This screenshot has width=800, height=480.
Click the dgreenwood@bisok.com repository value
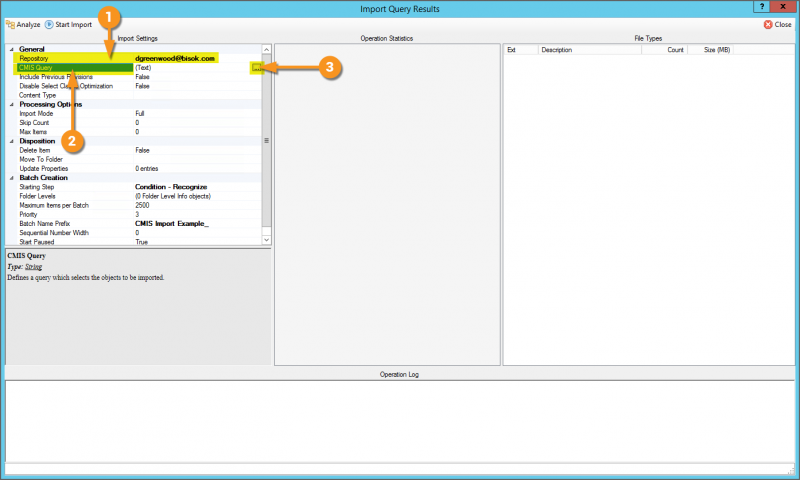pyautogui.click(x=174, y=58)
